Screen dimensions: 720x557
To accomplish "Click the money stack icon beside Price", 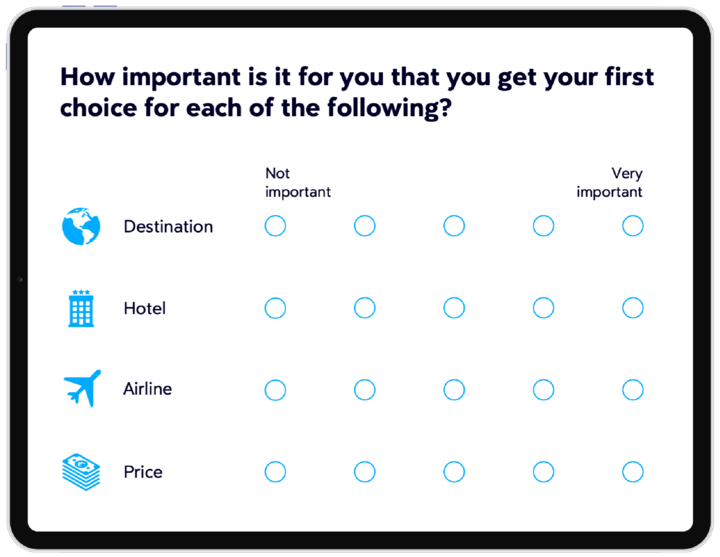I will (x=81, y=471).
